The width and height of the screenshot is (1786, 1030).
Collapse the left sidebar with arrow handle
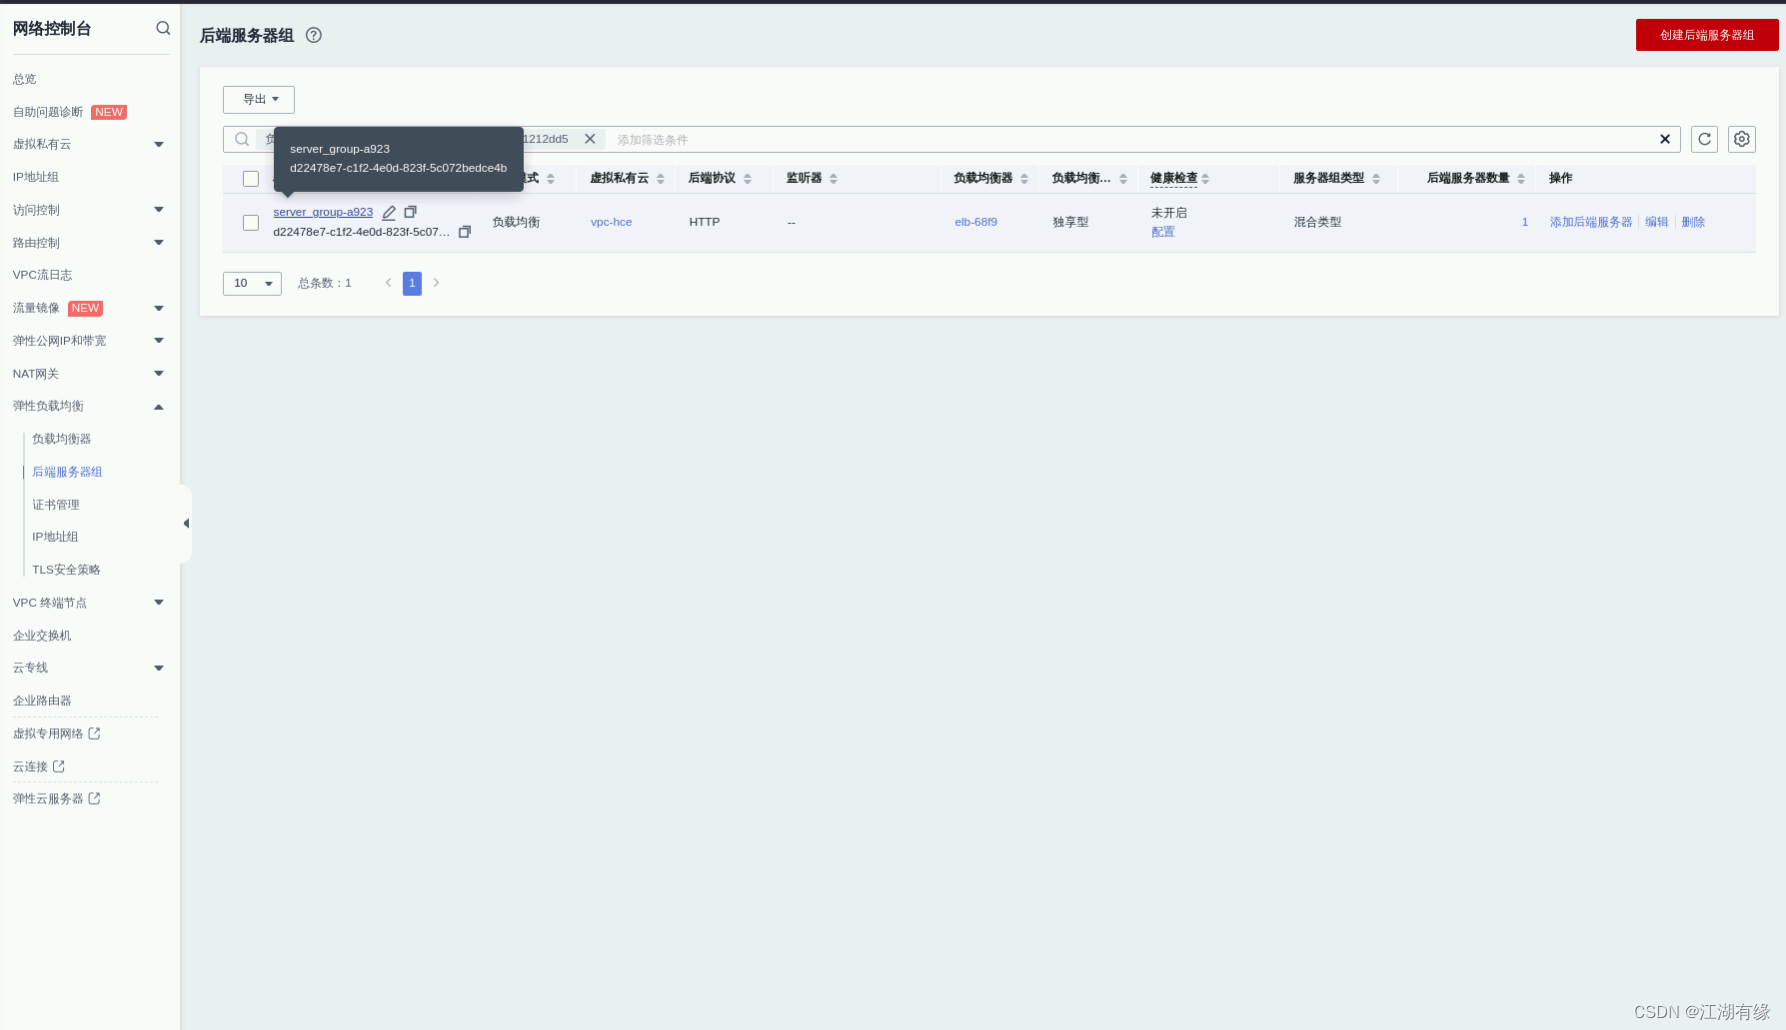tap(186, 523)
